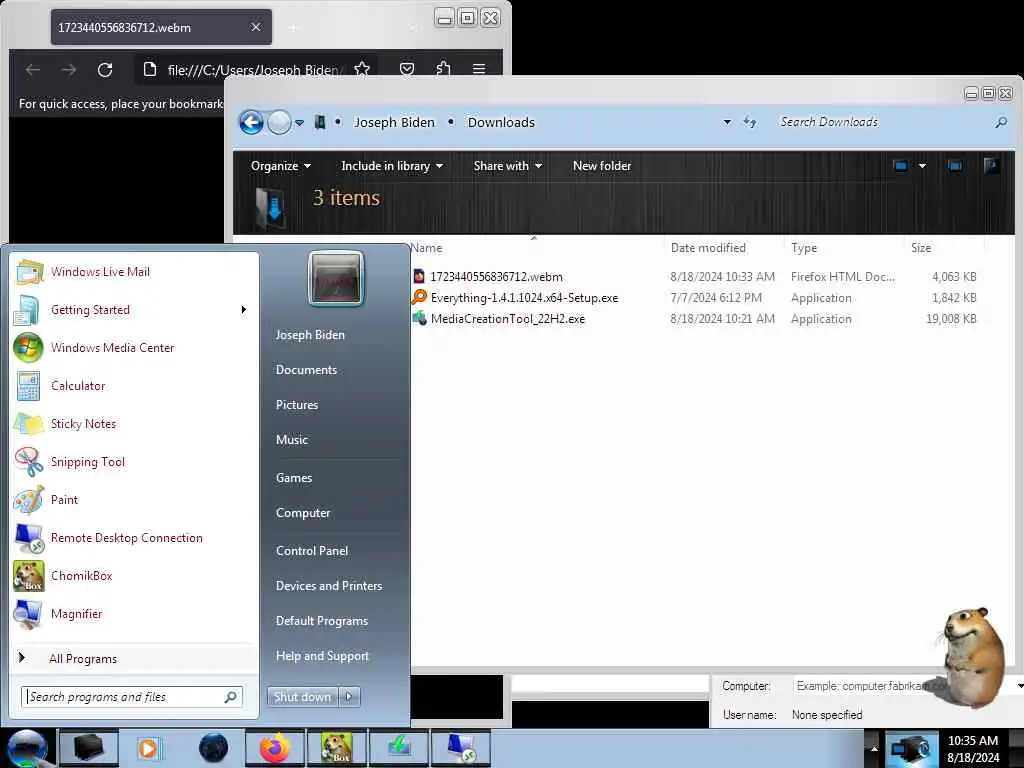Image resolution: width=1024 pixels, height=768 pixels.
Task: Expand Getting Started submenu arrow
Action: [x=244, y=310]
